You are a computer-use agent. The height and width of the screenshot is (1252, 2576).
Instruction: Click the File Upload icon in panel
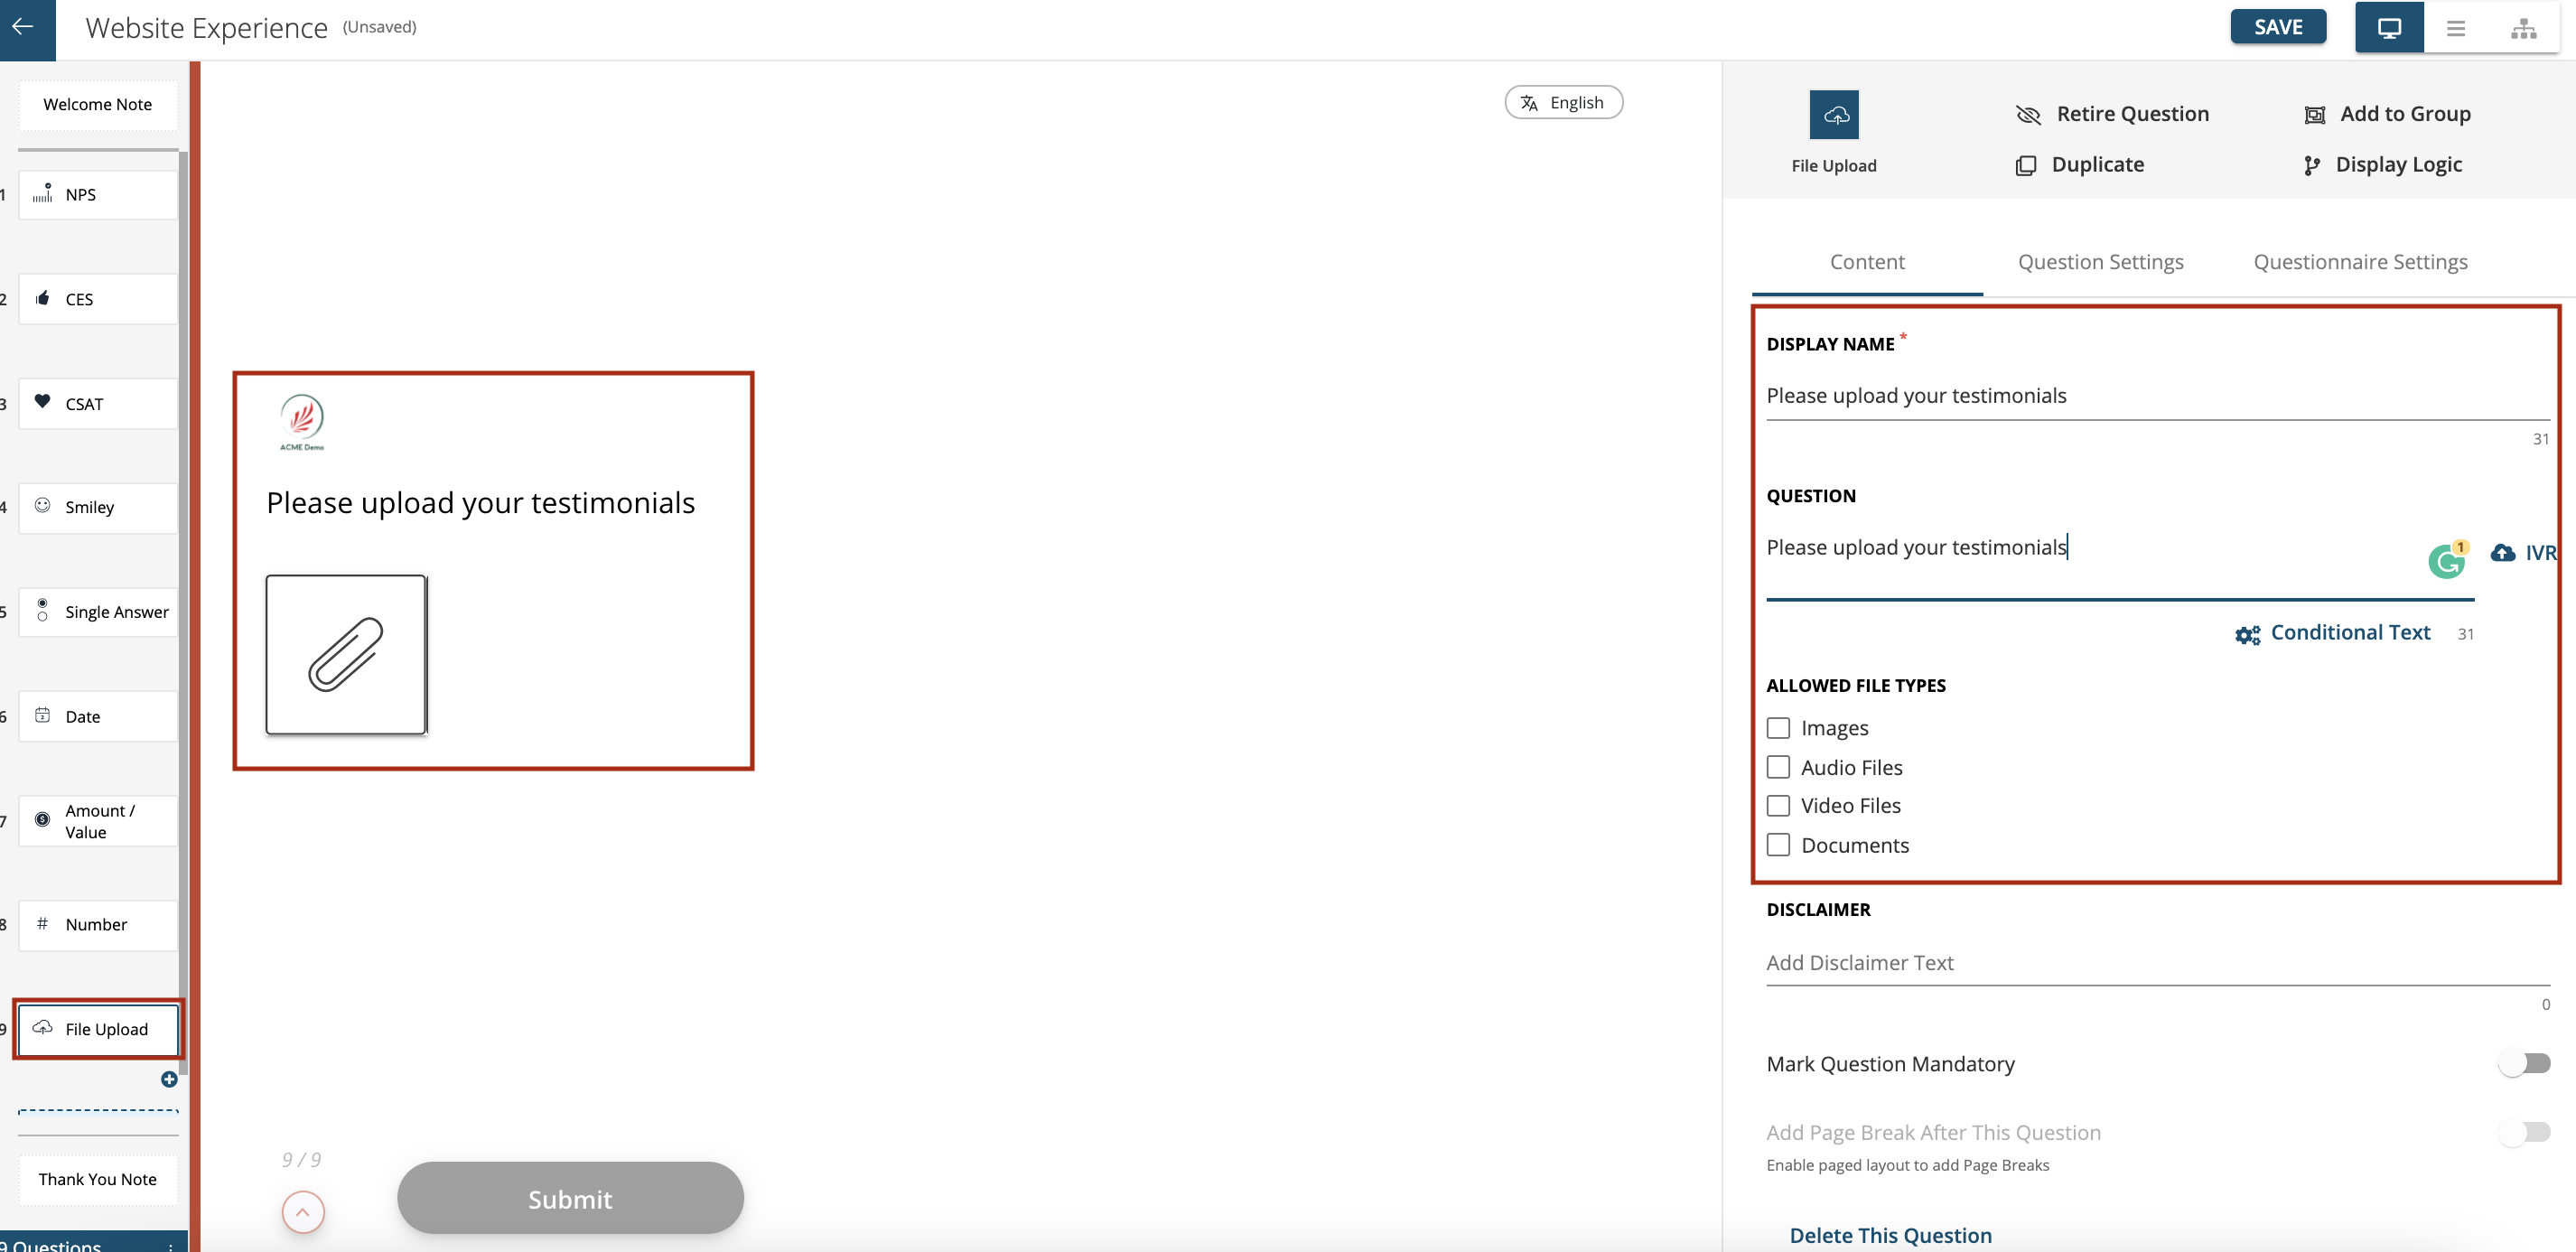pos(1834,114)
